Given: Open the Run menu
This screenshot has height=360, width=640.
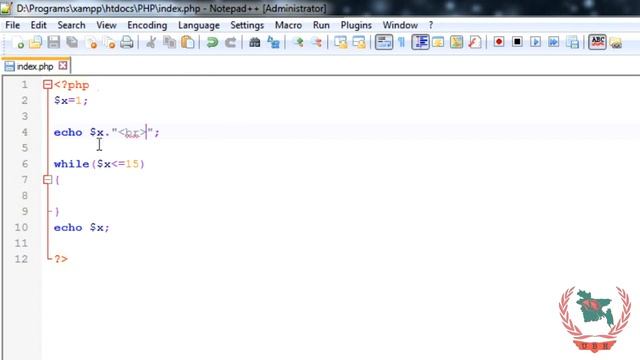Looking at the screenshot, I should [x=321, y=25].
